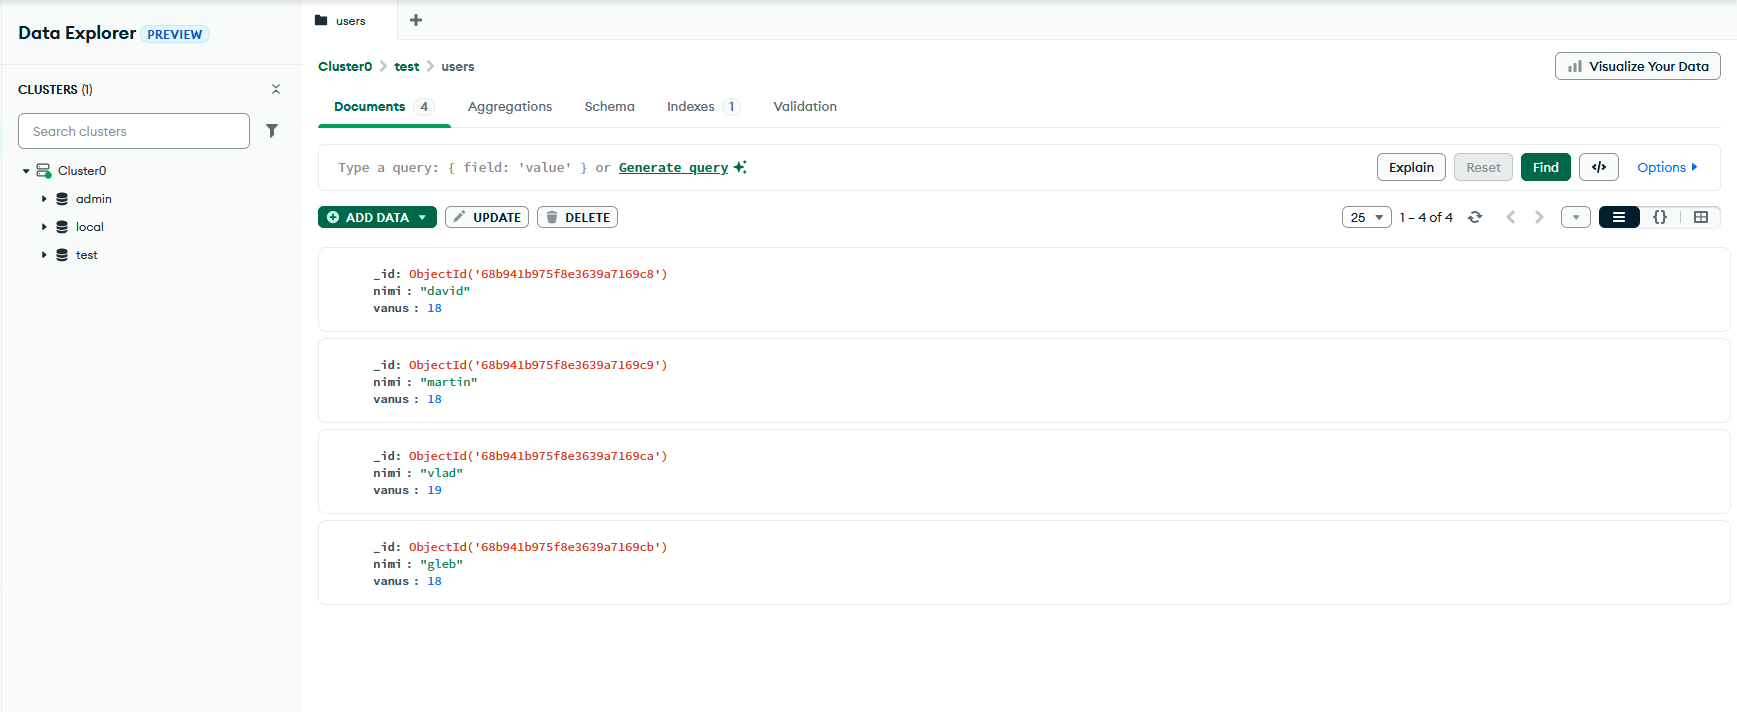Switch to JSON braces view
This screenshot has height=712, width=1737.
pyautogui.click(x=1660, y=217)
